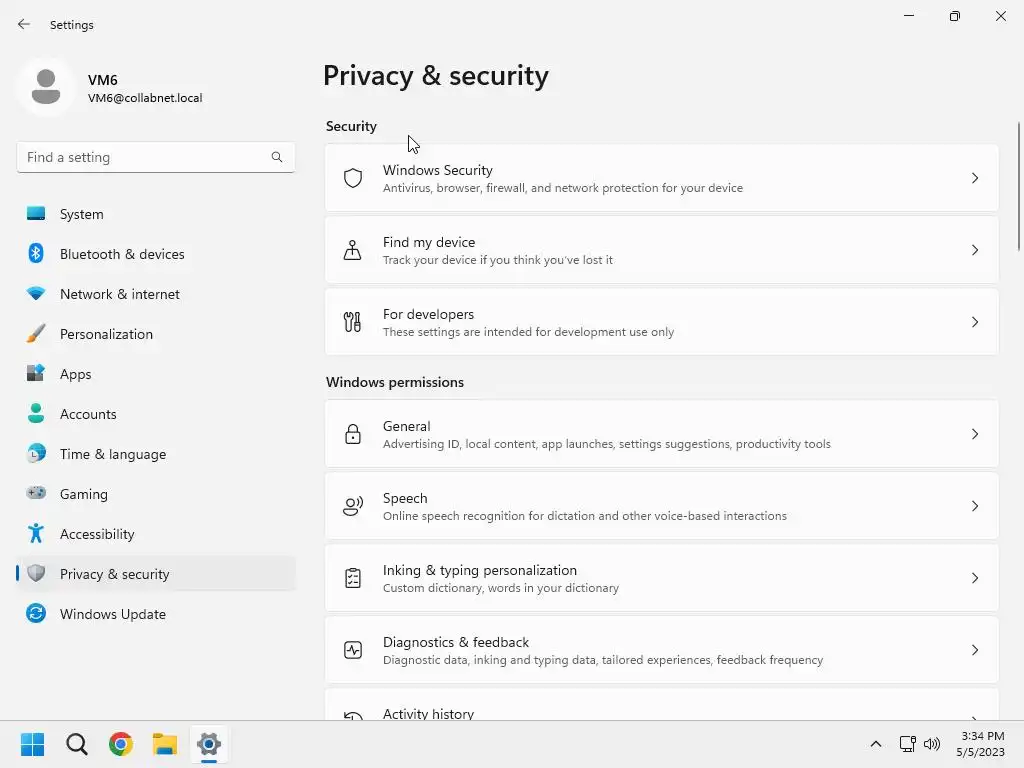
Task: Select Accessibility in the sidebar
Action: point(97,534)
